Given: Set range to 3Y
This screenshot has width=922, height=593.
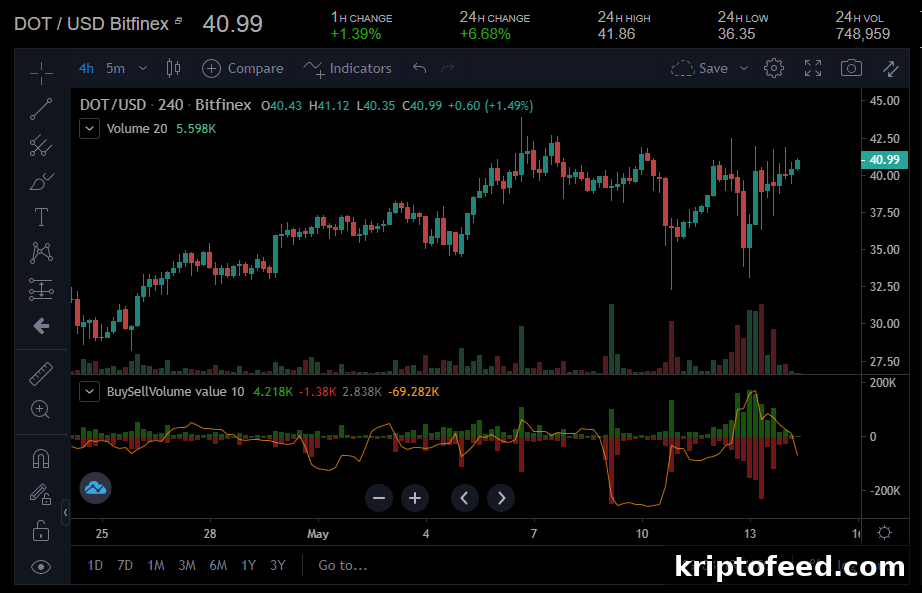Looking at the screenshot, I should coord(278,565).
